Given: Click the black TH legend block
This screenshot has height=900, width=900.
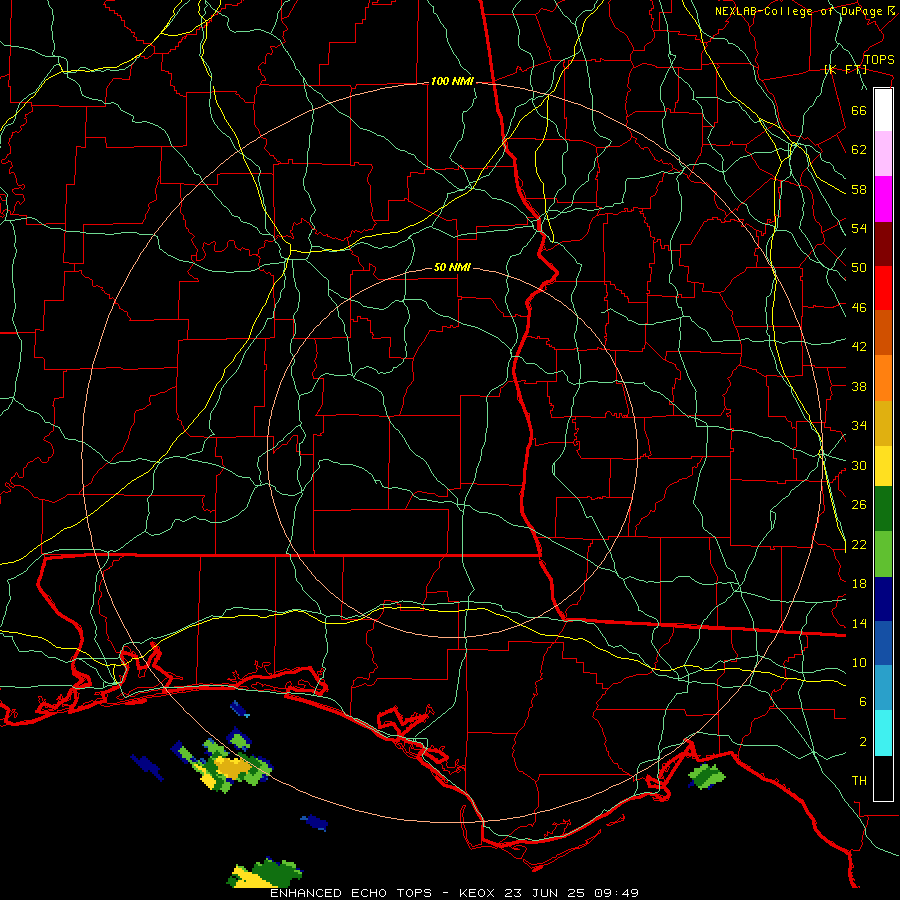Looking at the screenshot, I should click(883, 778).
